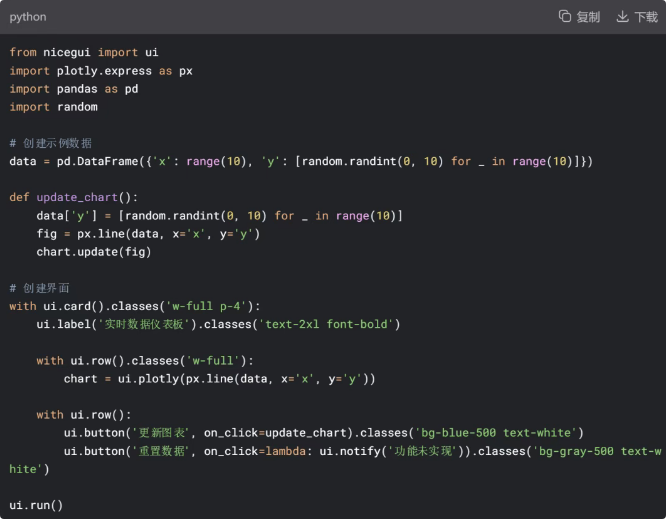Viewport: 666px width, 519px height.
Task: Click the 'chart.update(fig)' line
Action: (94, 252)
